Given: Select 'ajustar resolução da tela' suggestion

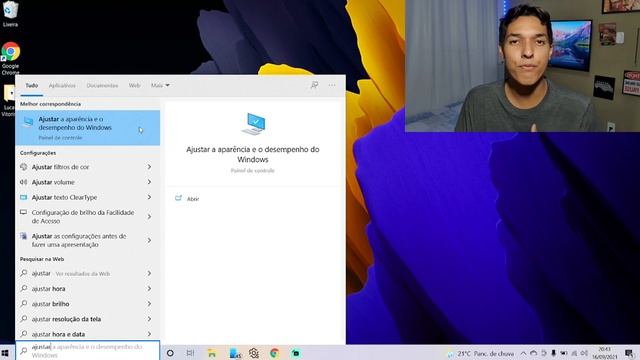Looking at the screenshot, I should tap(66, 319).
